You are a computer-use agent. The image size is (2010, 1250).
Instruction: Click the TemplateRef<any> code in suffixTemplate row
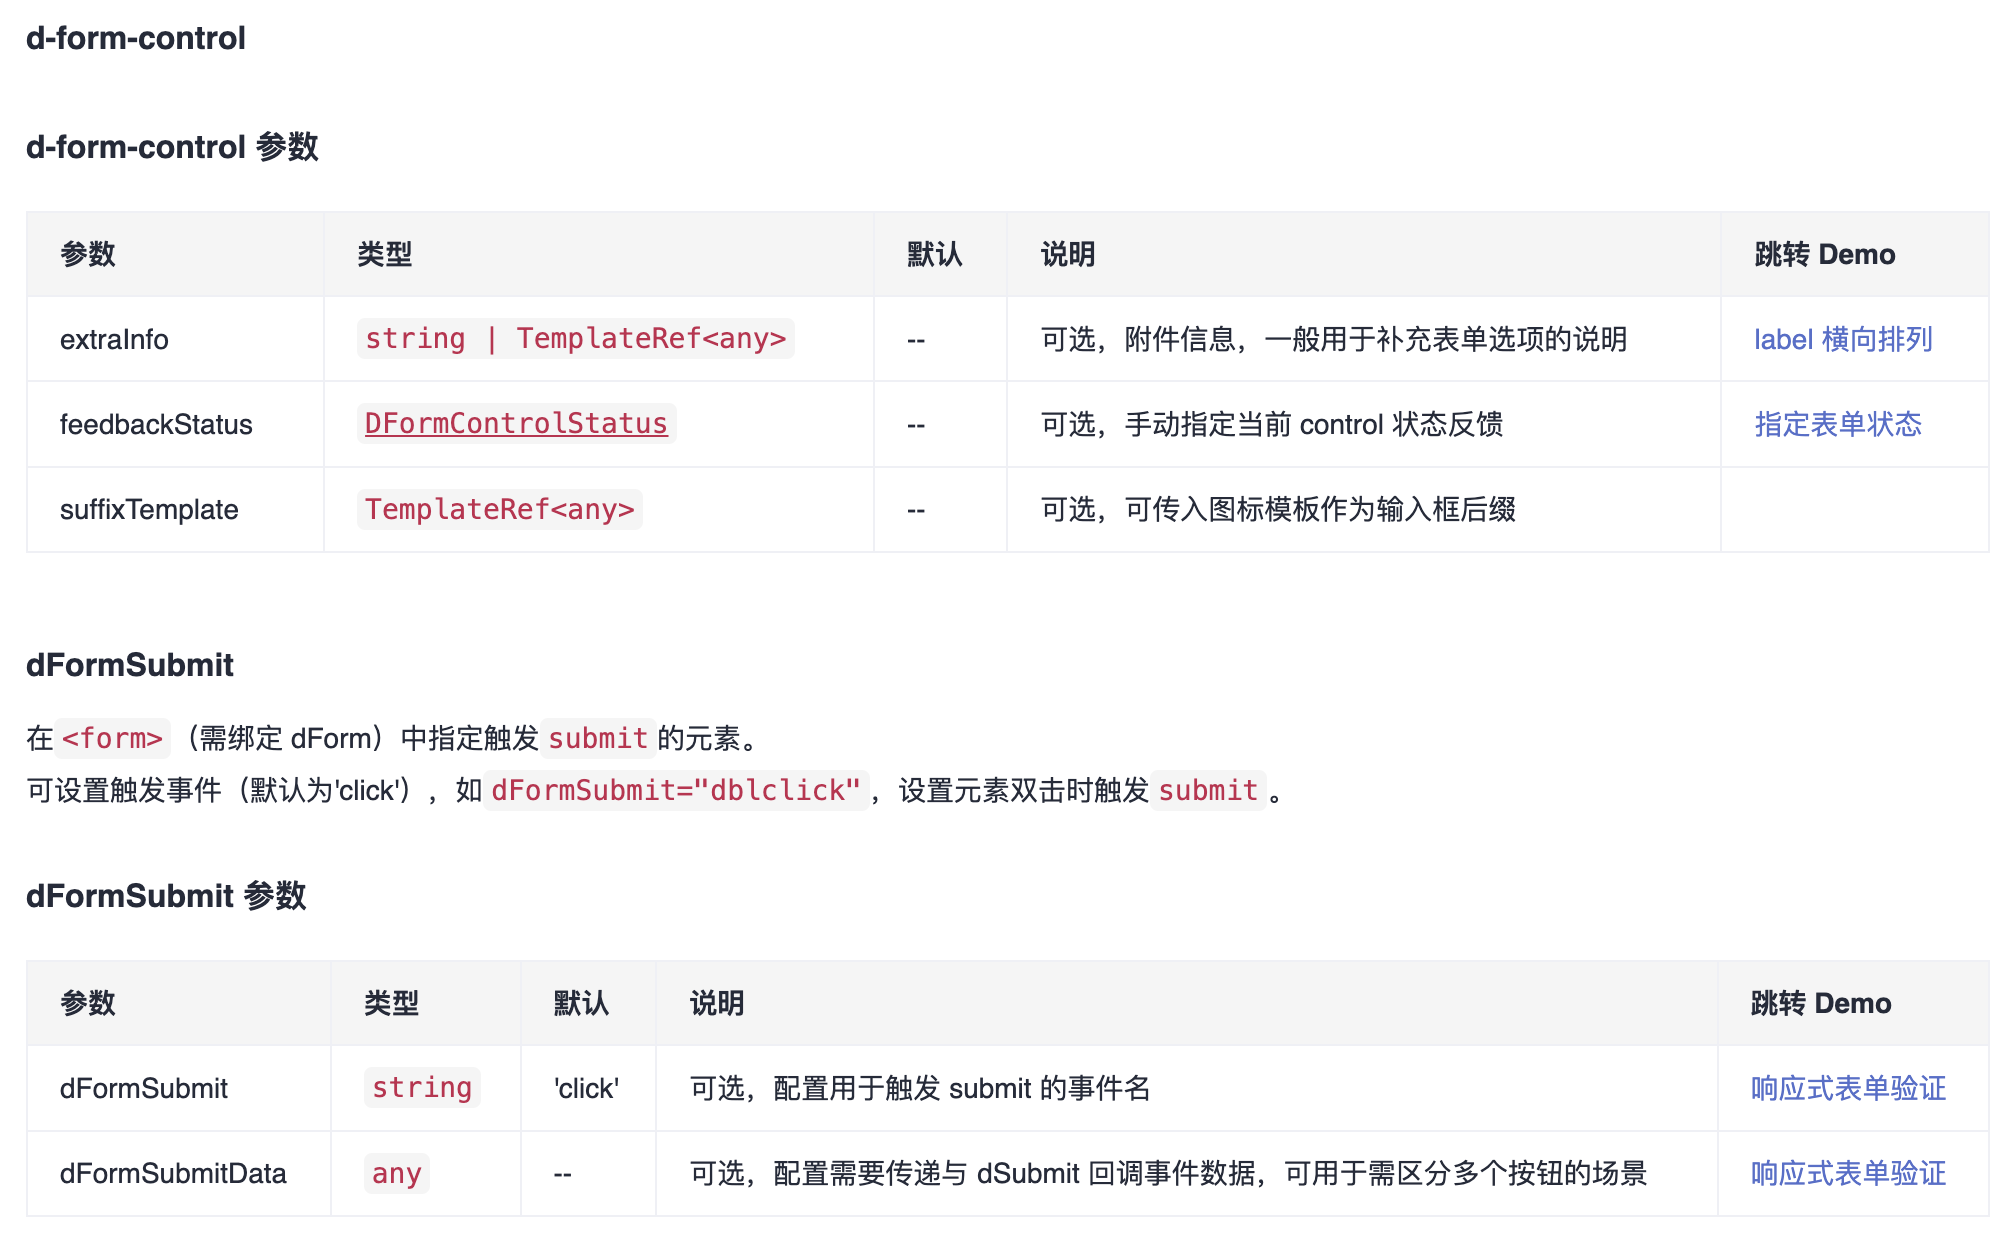[499, 510]
